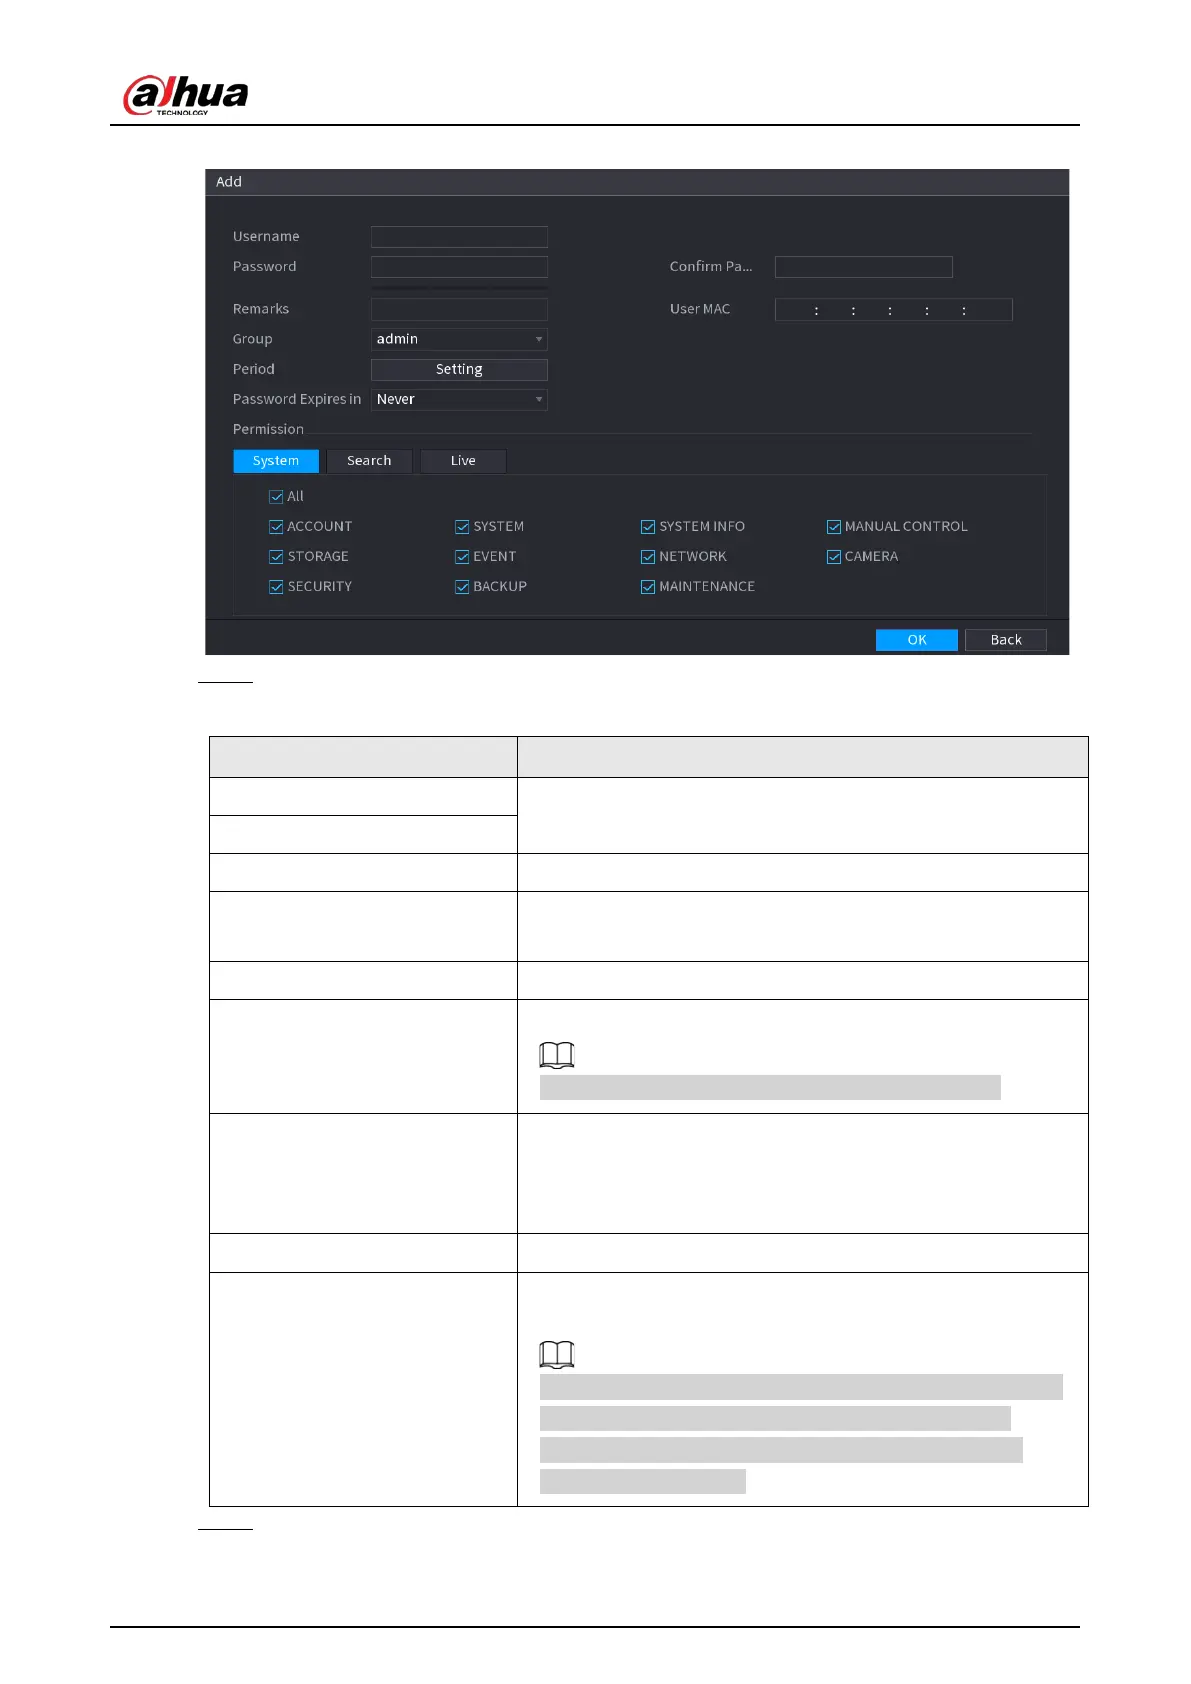This screenshot has width=1191, height=1684.
Task: Toggle the BACKUP permission checkbox
Action: coord(462,587)
